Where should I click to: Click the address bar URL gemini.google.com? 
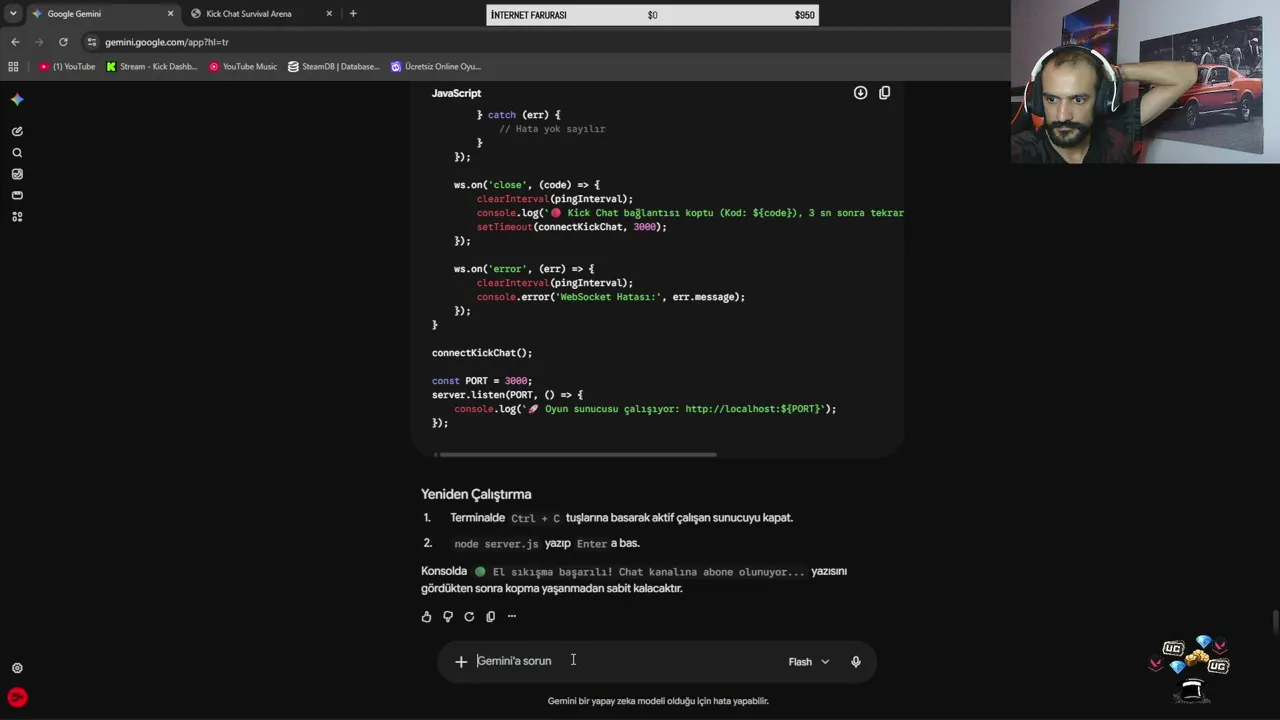(x=167, y=42)
